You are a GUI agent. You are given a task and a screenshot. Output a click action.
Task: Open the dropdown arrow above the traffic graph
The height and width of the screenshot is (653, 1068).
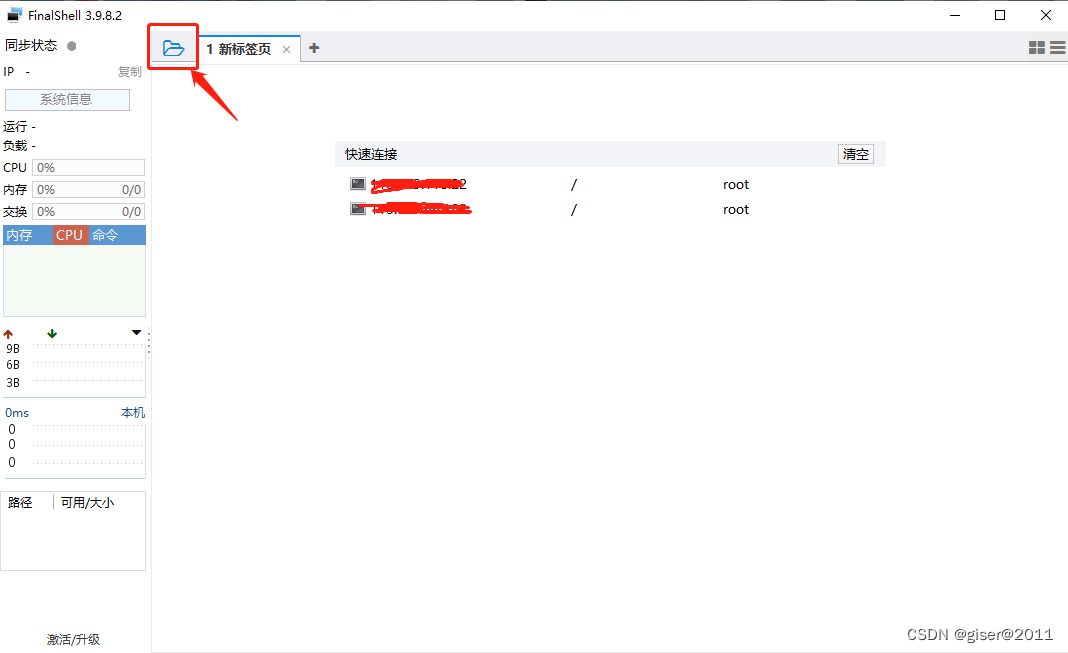[x=136, y=331]
